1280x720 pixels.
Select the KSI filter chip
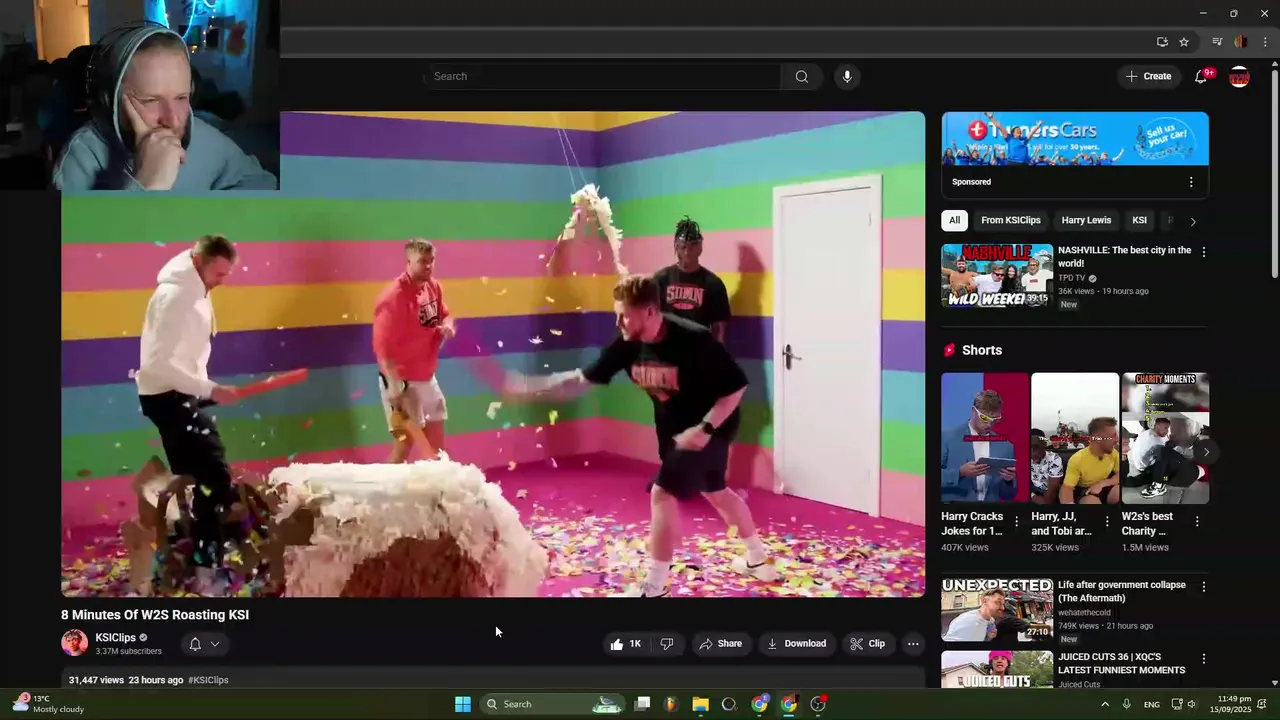tap(1139, 220)
